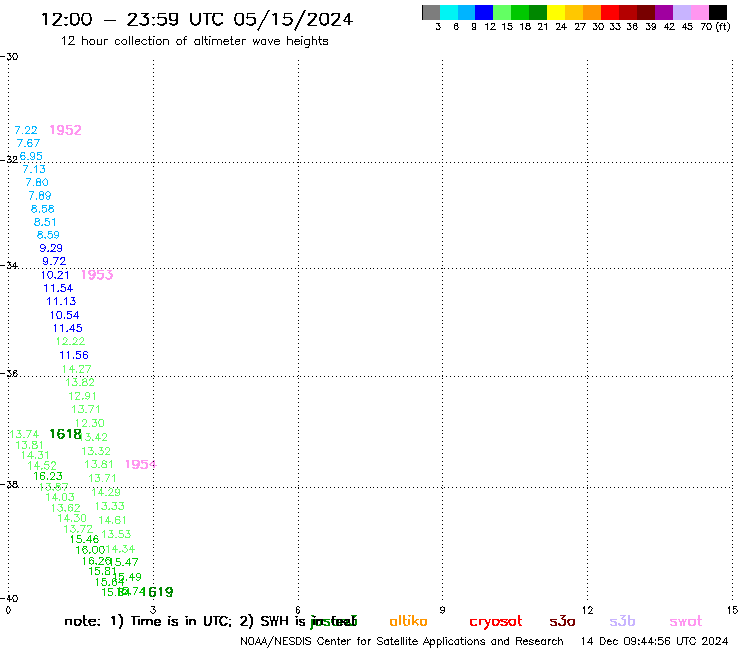Click the pink swot time label 1952
The image size is (740, 650).
[x=66, y=130]
